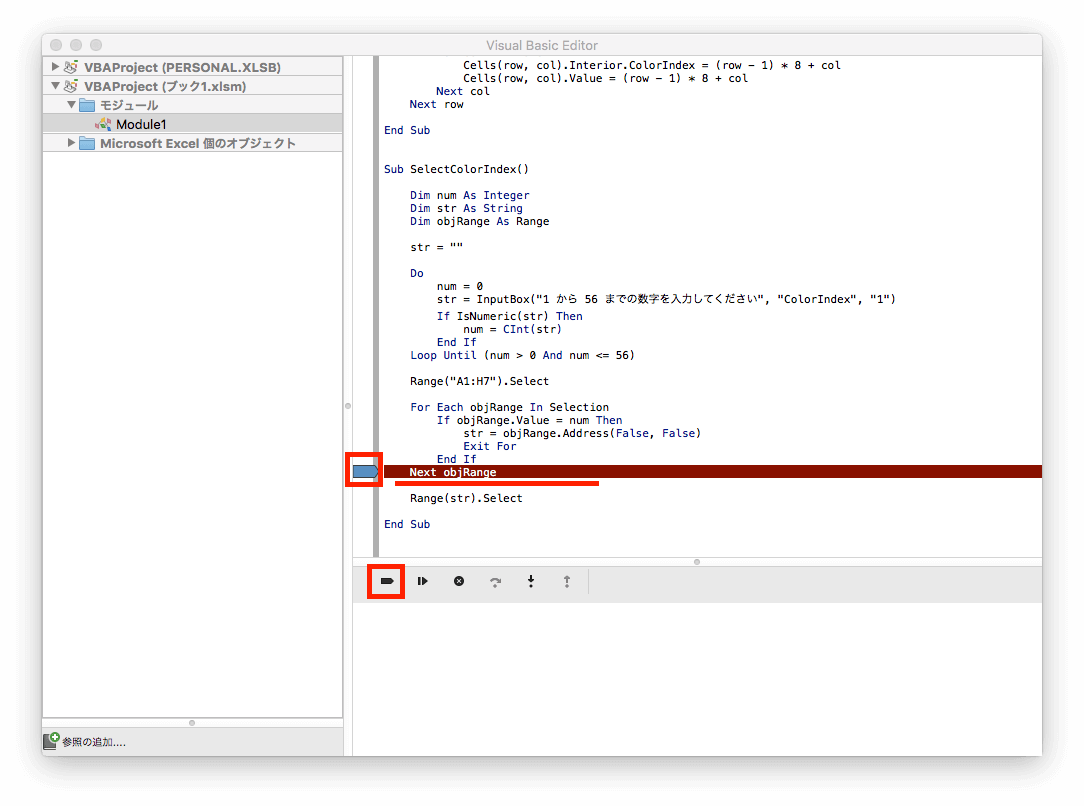The width and height of the screenshot is (1084, 806).
Task: Collapse the モジュール folder
Action: [71, 105]
